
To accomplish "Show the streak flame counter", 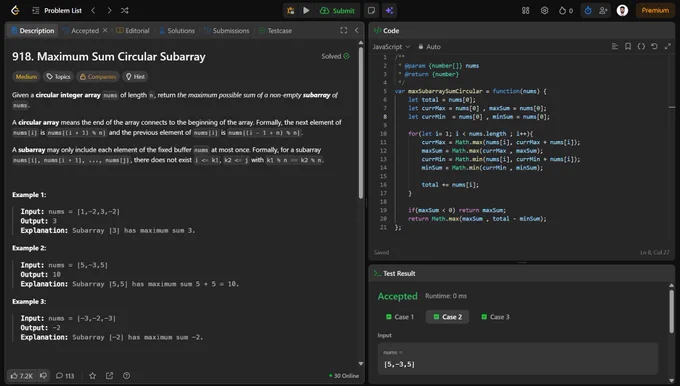I will (566, 10).
